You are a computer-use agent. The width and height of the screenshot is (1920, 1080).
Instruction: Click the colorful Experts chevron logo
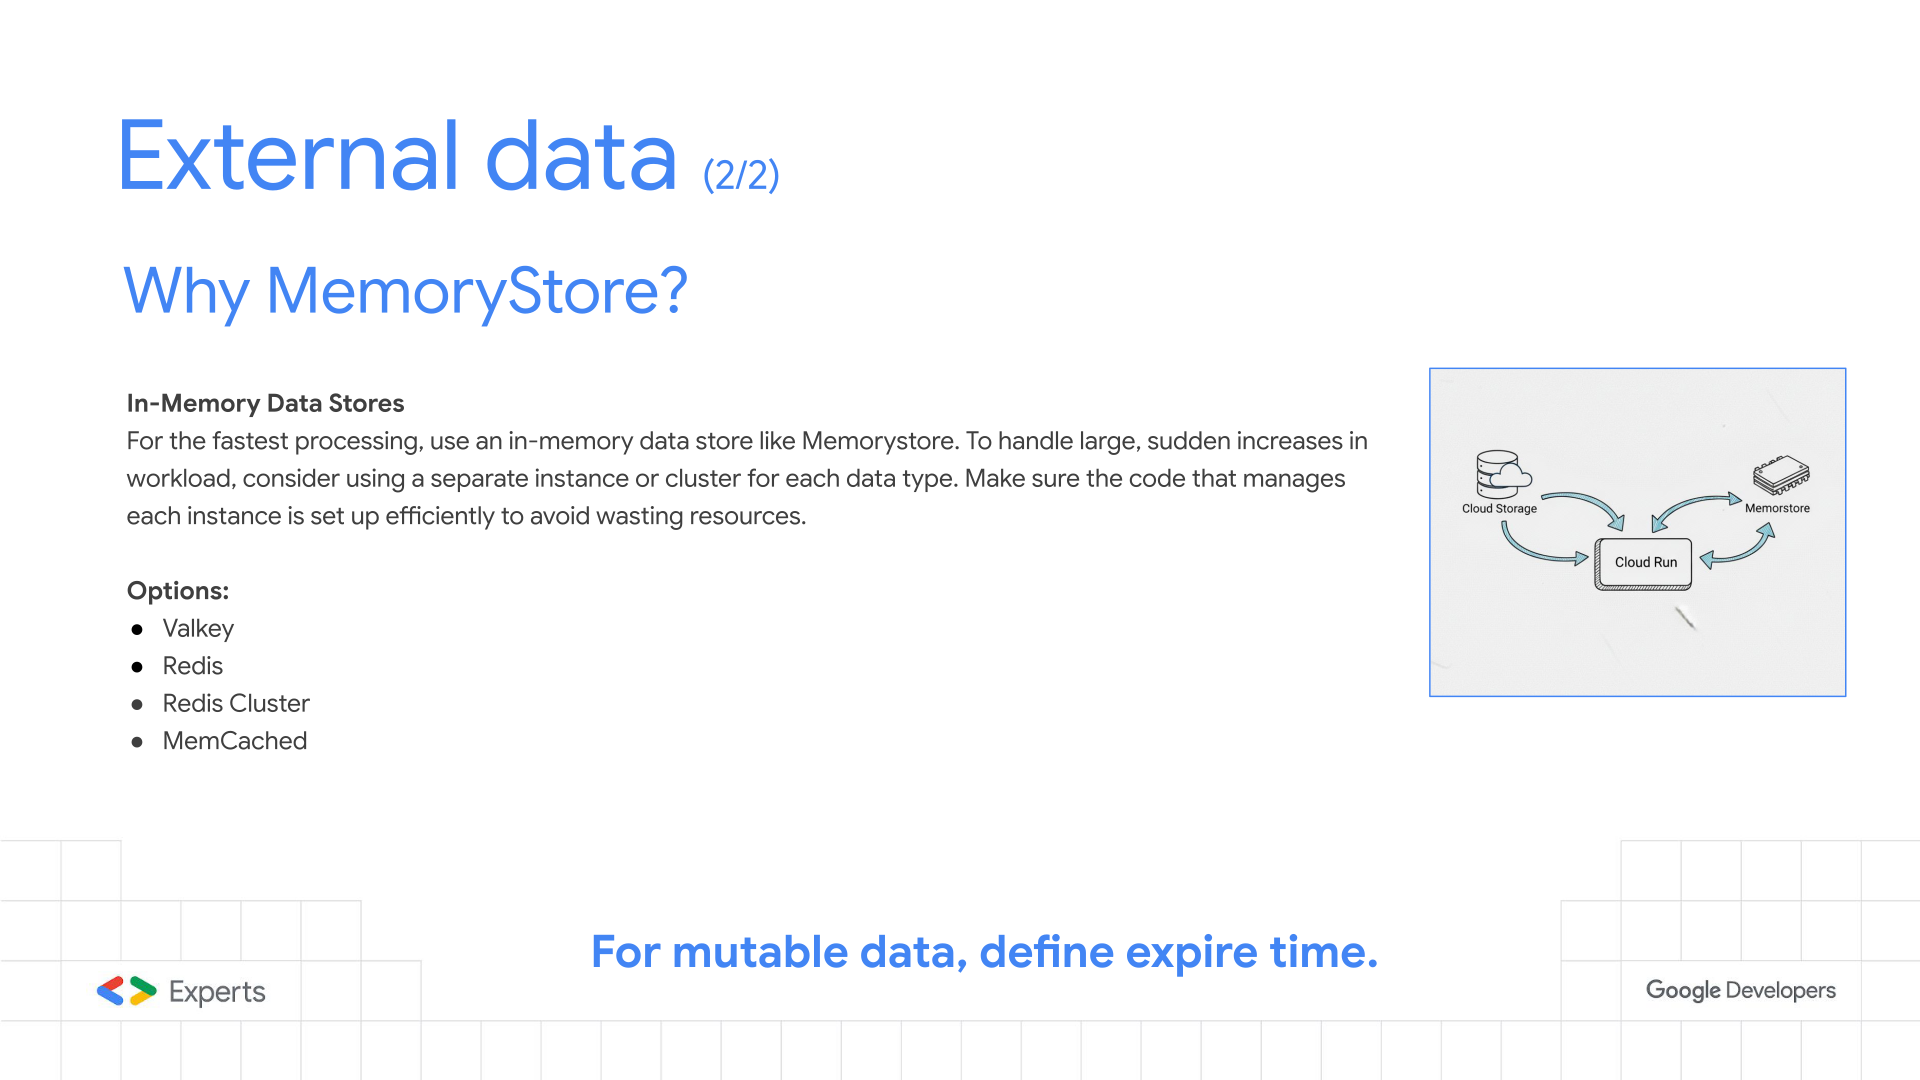tap(126, 991)
